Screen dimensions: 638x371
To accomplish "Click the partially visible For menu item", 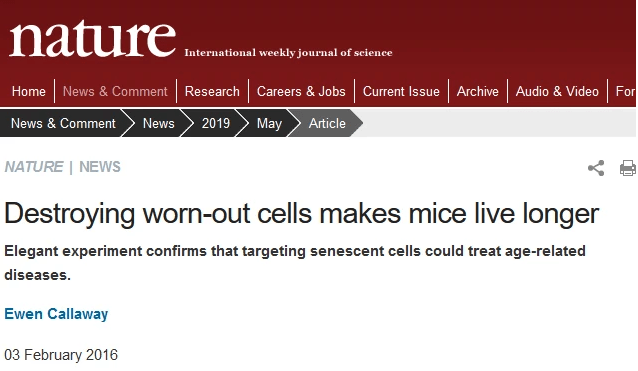I will [x=625, y=91].
